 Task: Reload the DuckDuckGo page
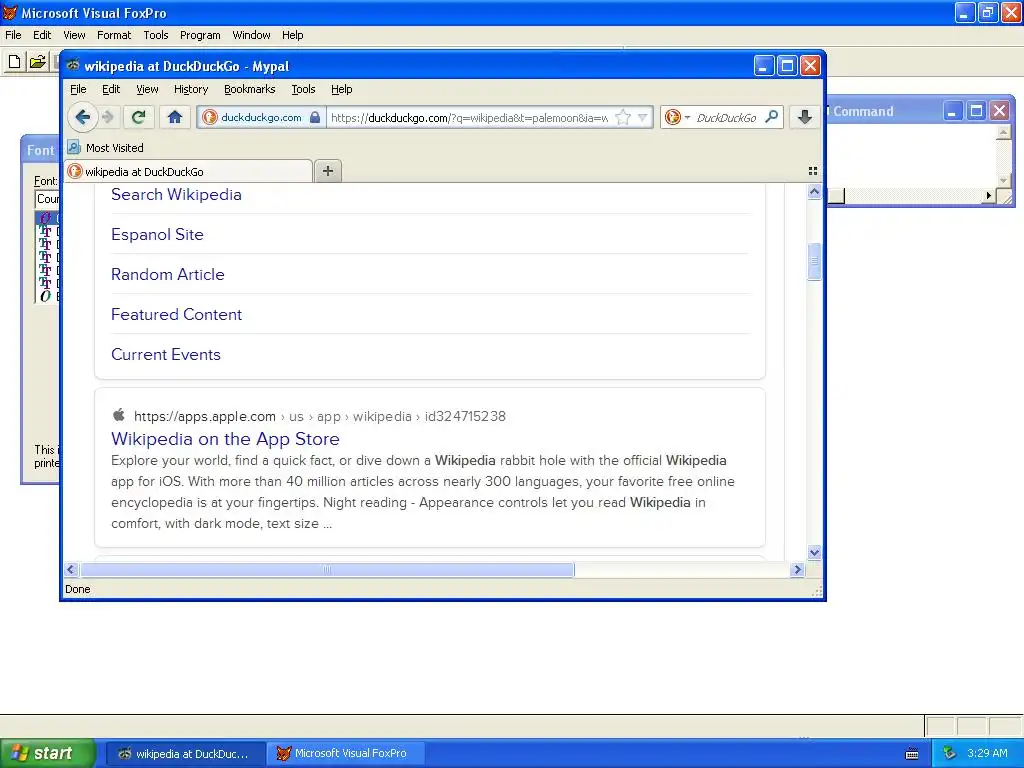coord(138,117)
